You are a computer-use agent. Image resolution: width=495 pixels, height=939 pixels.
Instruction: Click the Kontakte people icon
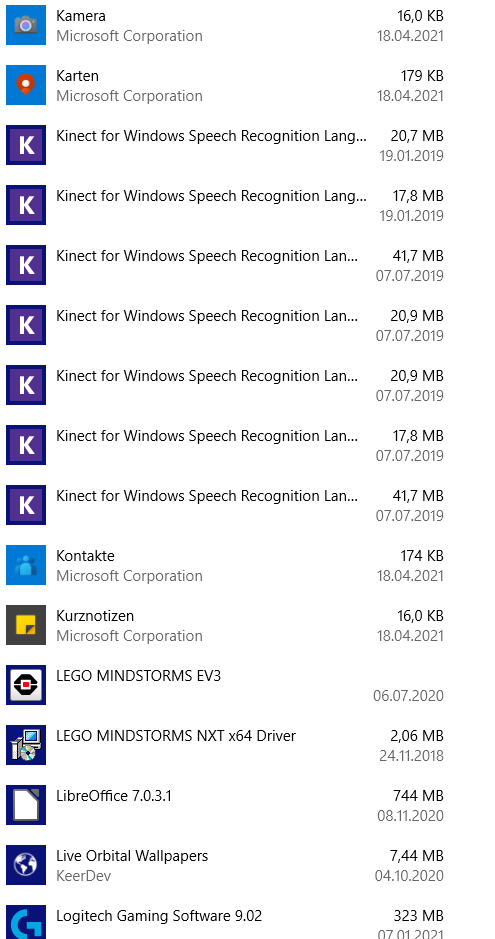26,565
